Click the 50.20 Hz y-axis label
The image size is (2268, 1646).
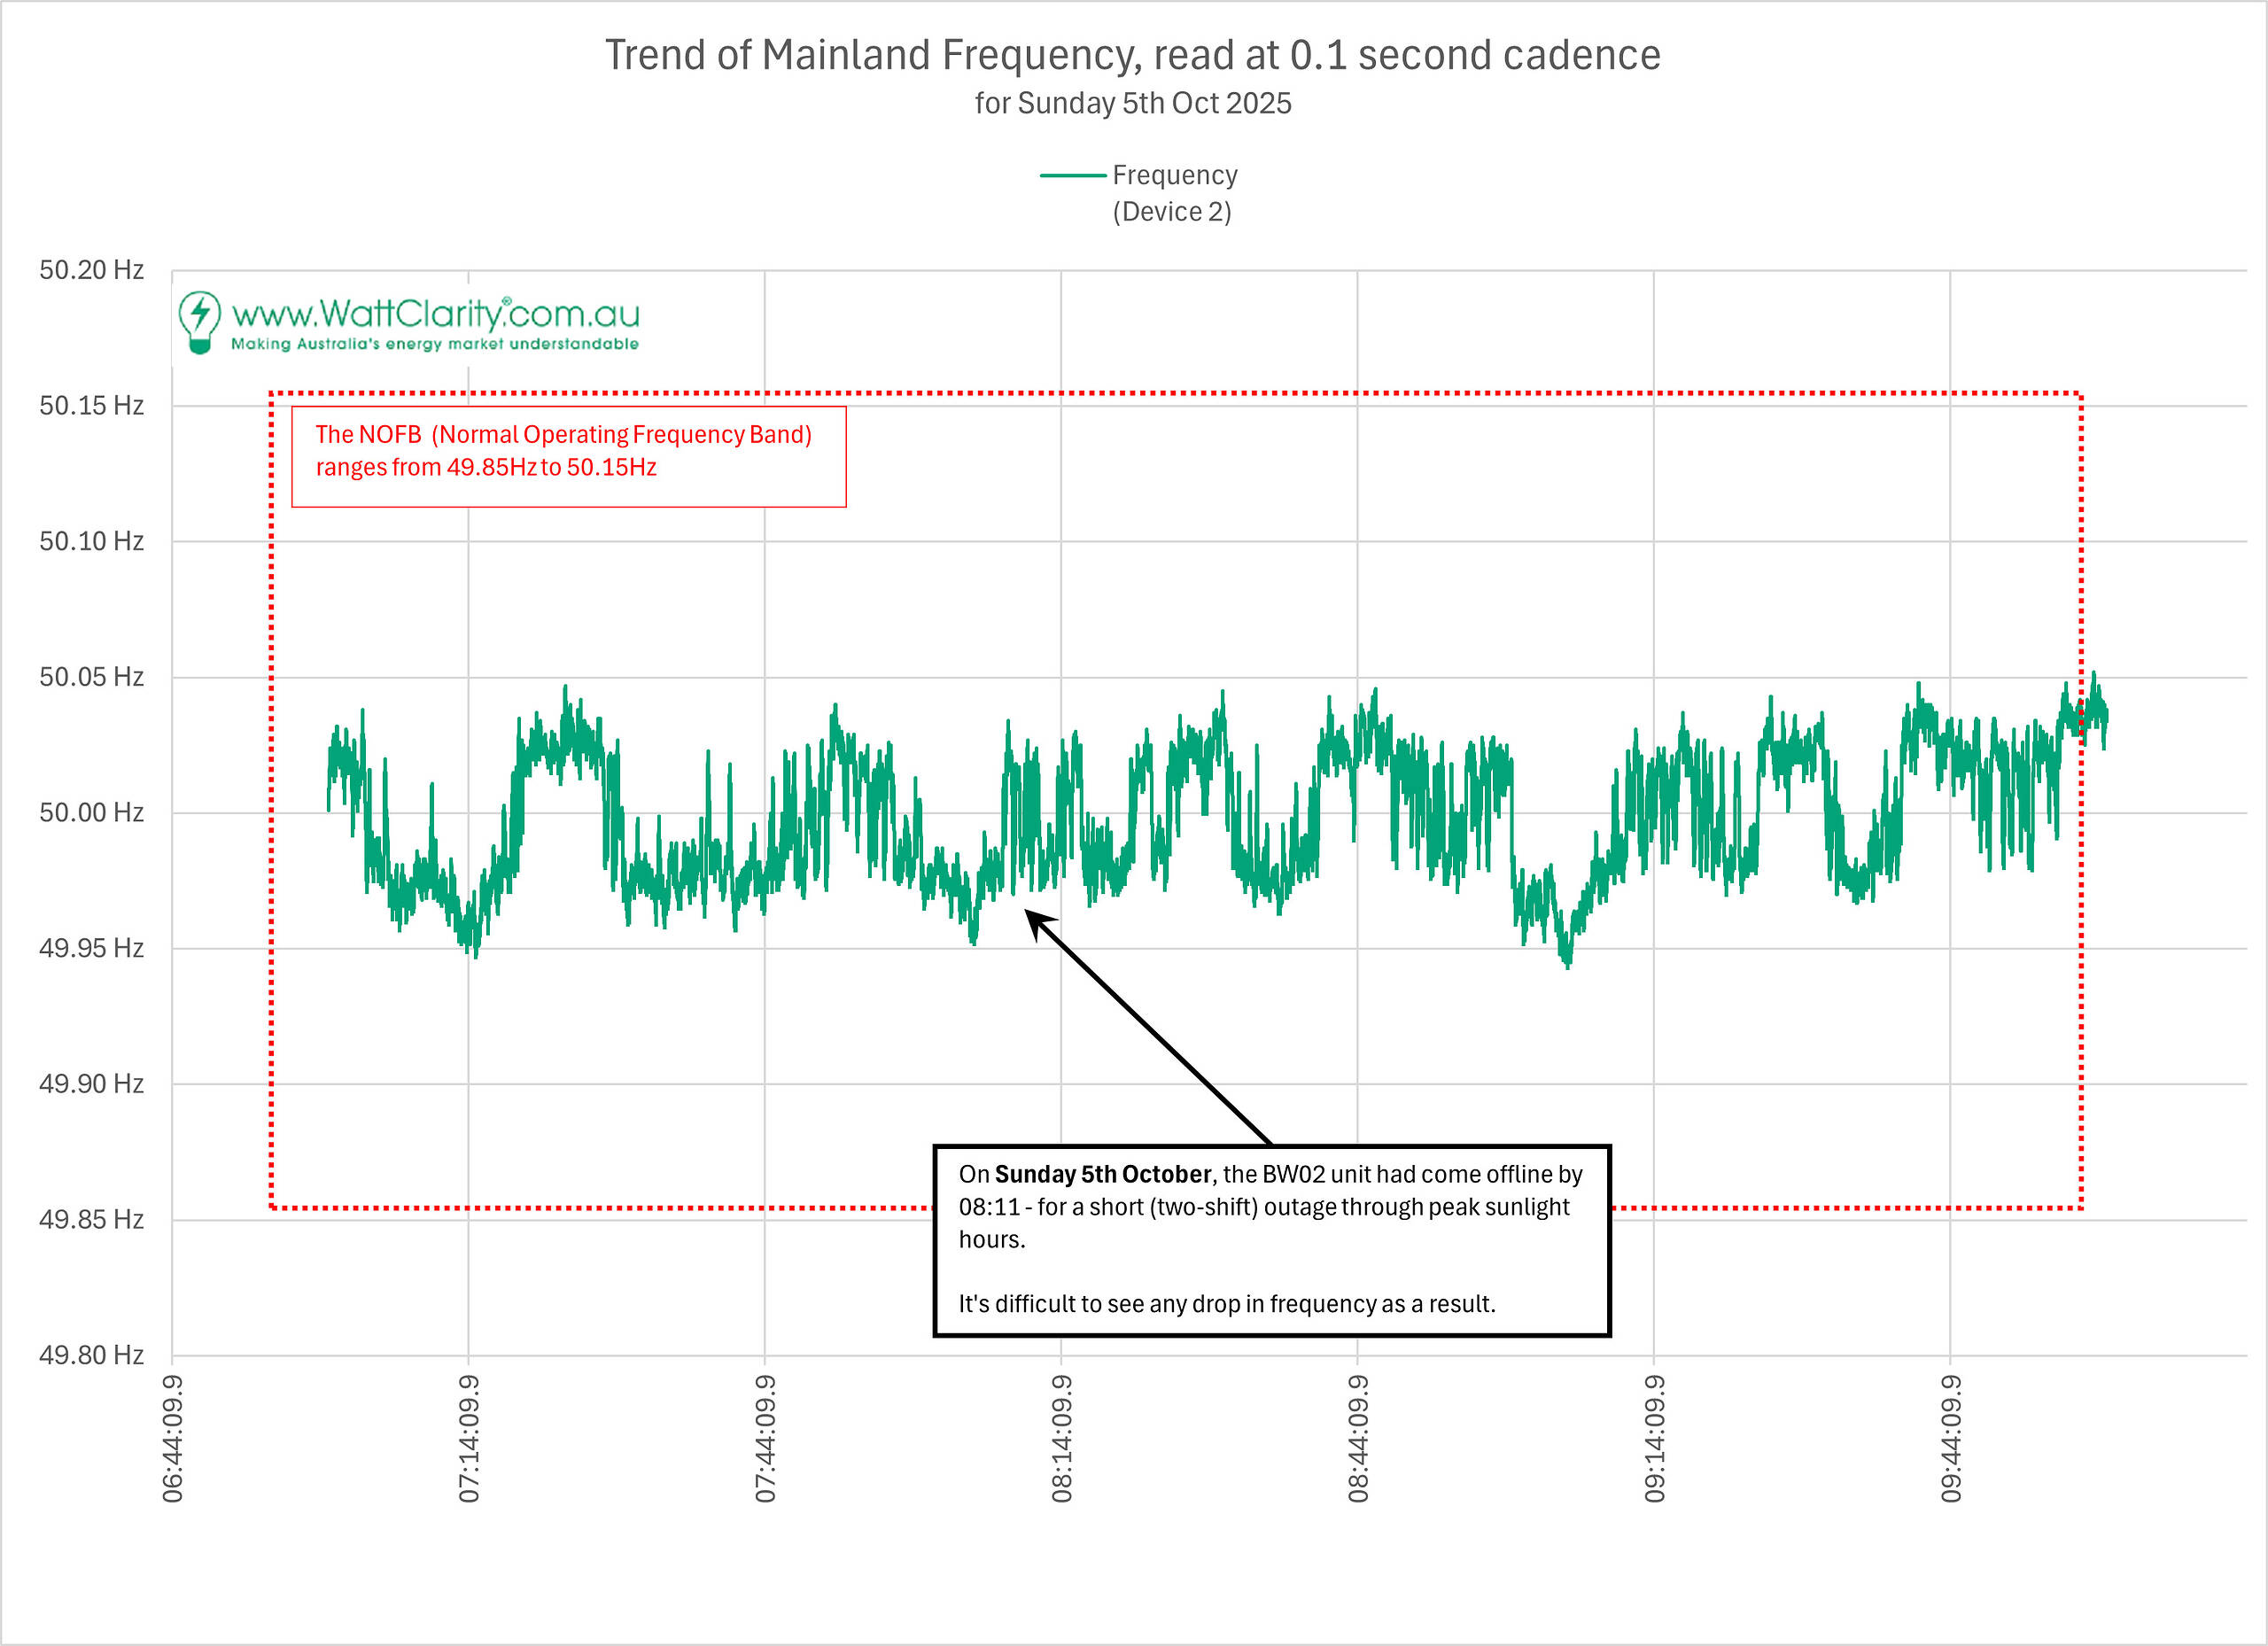coord(91,270)
